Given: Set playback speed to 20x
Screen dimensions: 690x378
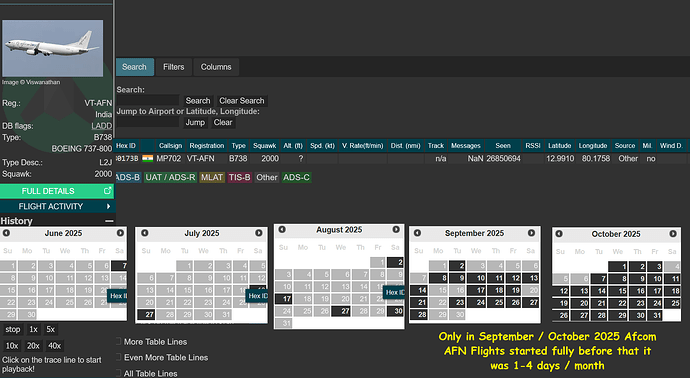Looking at the screenshot, I should [x=33, y=345].
